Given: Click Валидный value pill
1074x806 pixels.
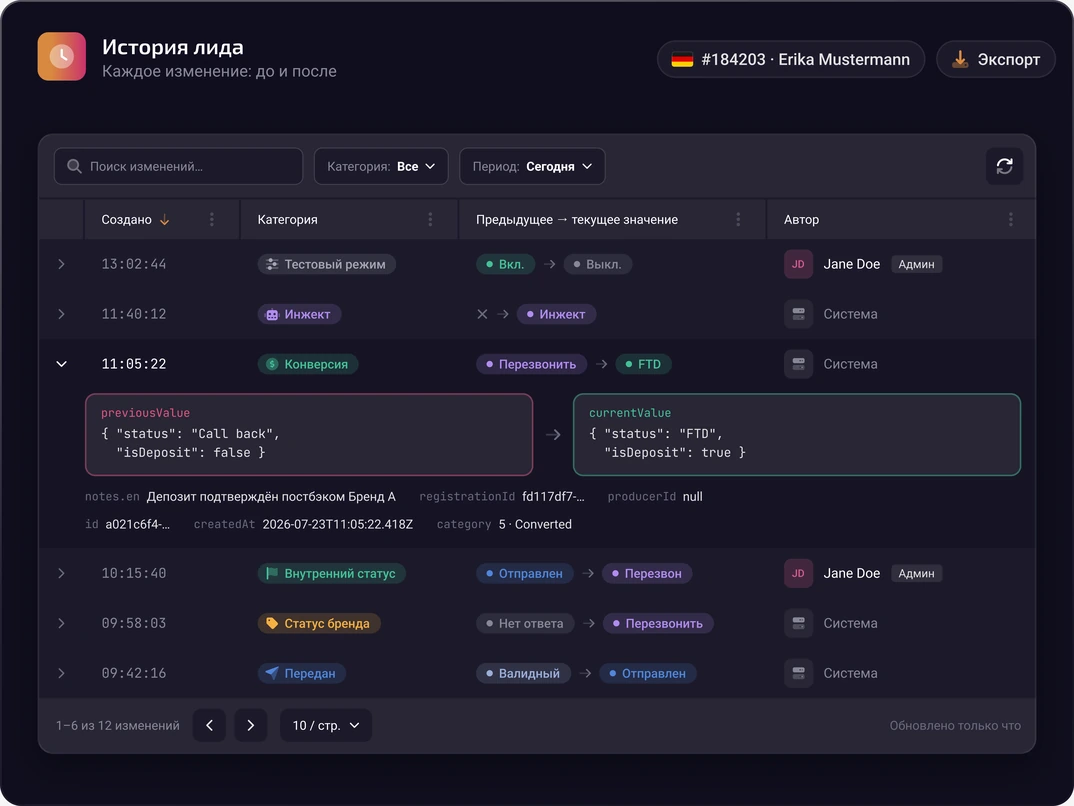Looking at the screenshot, I should (523, 673).
